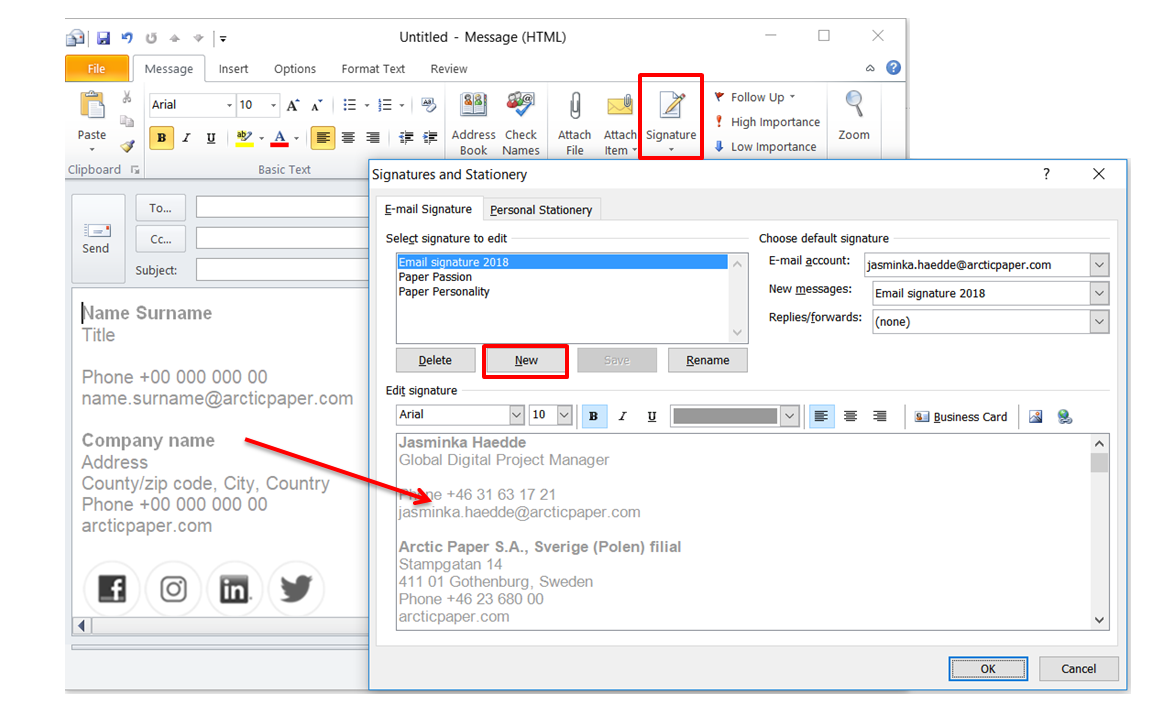Click insert picture icon in signature editor

(x=1036, y=417)
